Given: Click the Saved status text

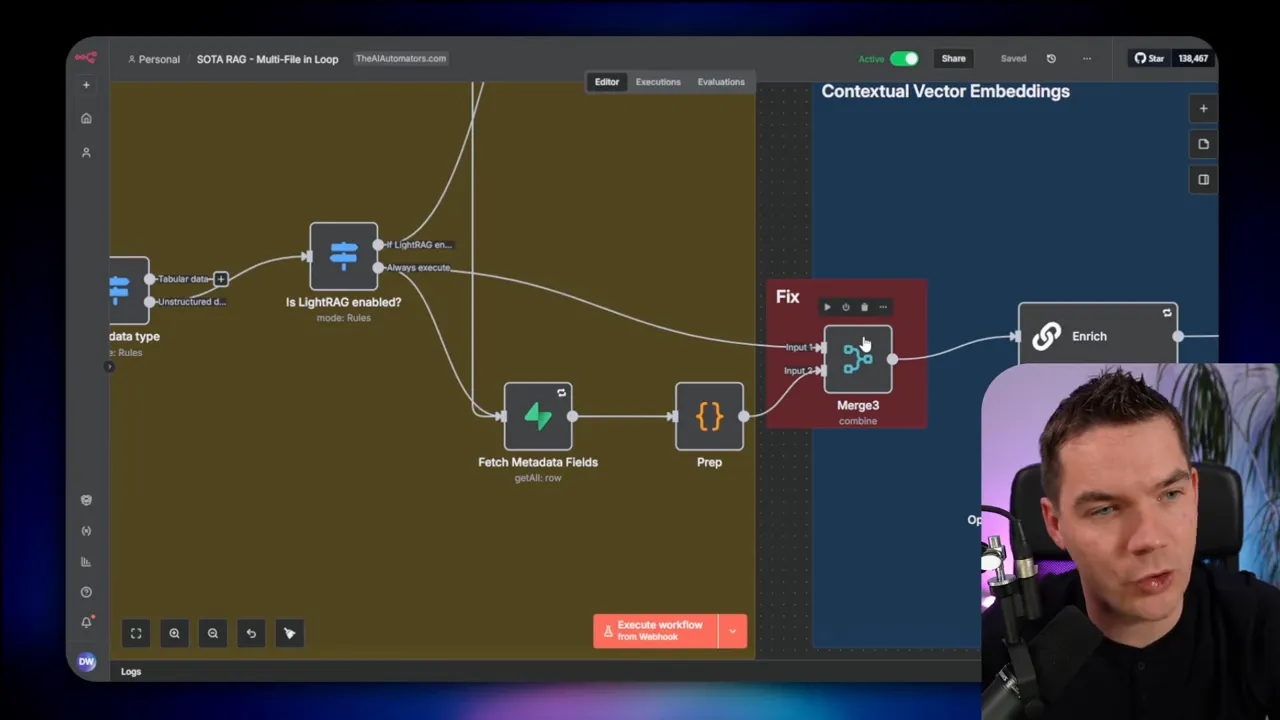Looking at the screenshot, I should pyautogui.click(x=1013, y=59).
